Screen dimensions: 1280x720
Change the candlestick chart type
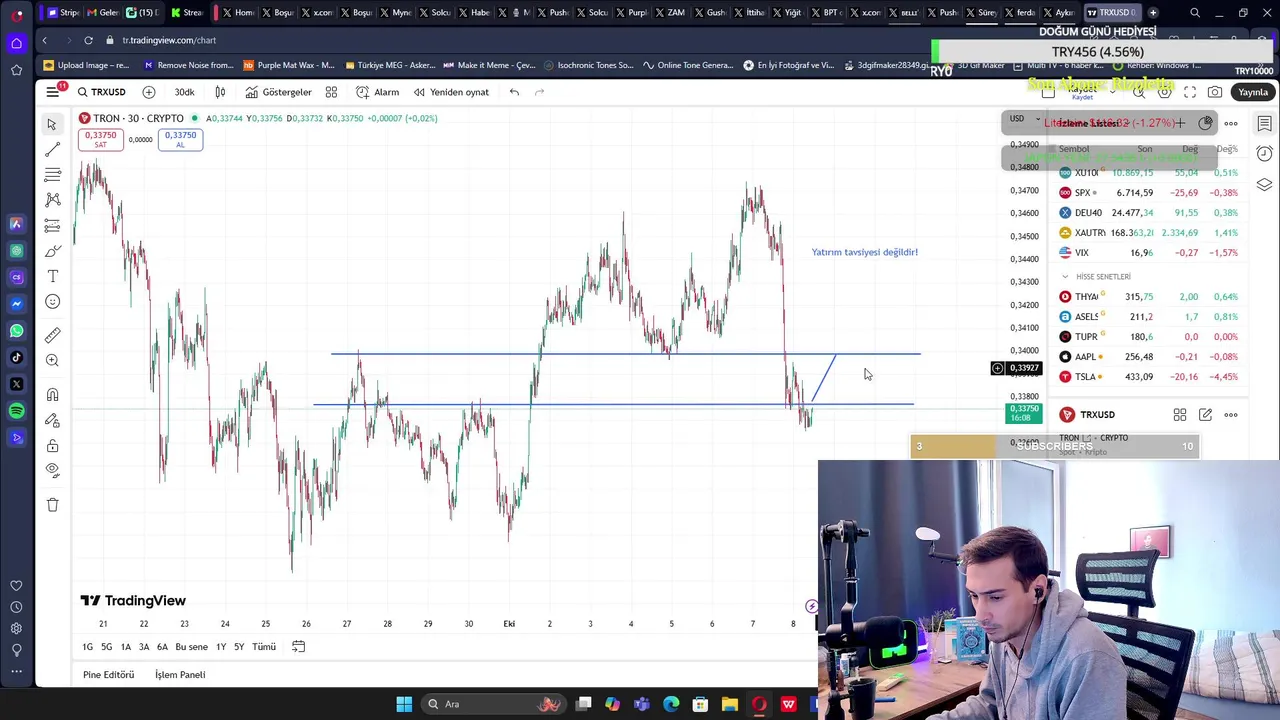click(220, 92)
